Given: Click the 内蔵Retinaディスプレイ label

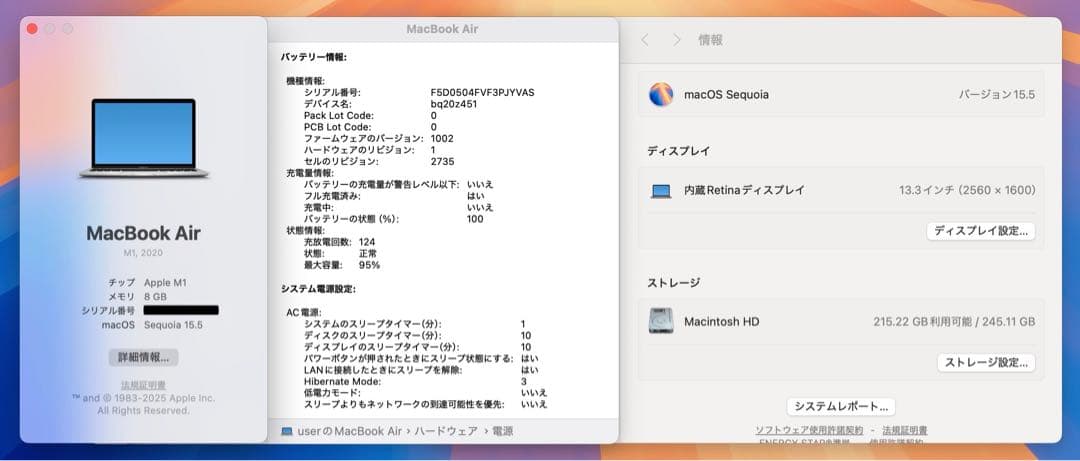Looking at the screenshot, I should 744,190.
